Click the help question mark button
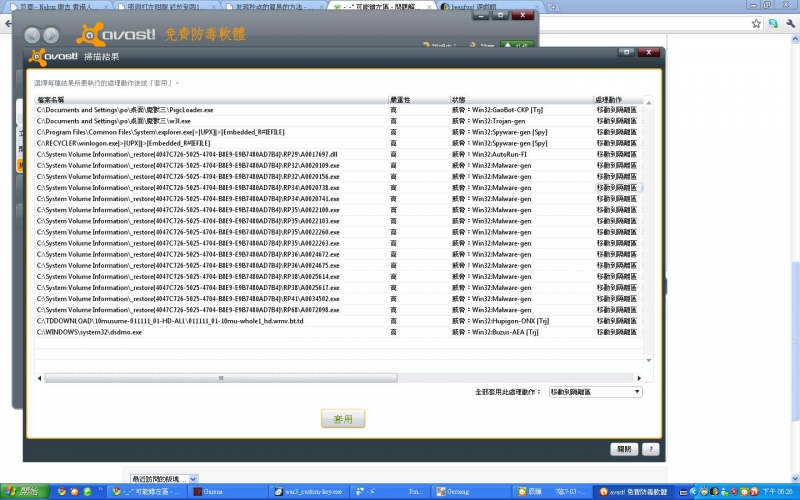The width and height of the screenshot is (800, 500). click(650, 449)
